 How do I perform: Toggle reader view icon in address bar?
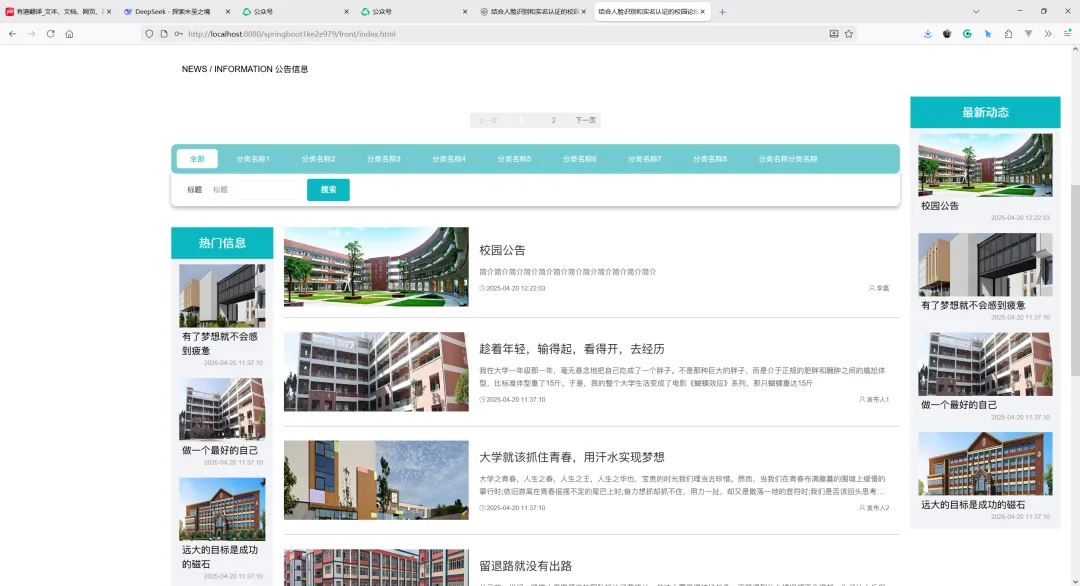click(x=833, y=34)
